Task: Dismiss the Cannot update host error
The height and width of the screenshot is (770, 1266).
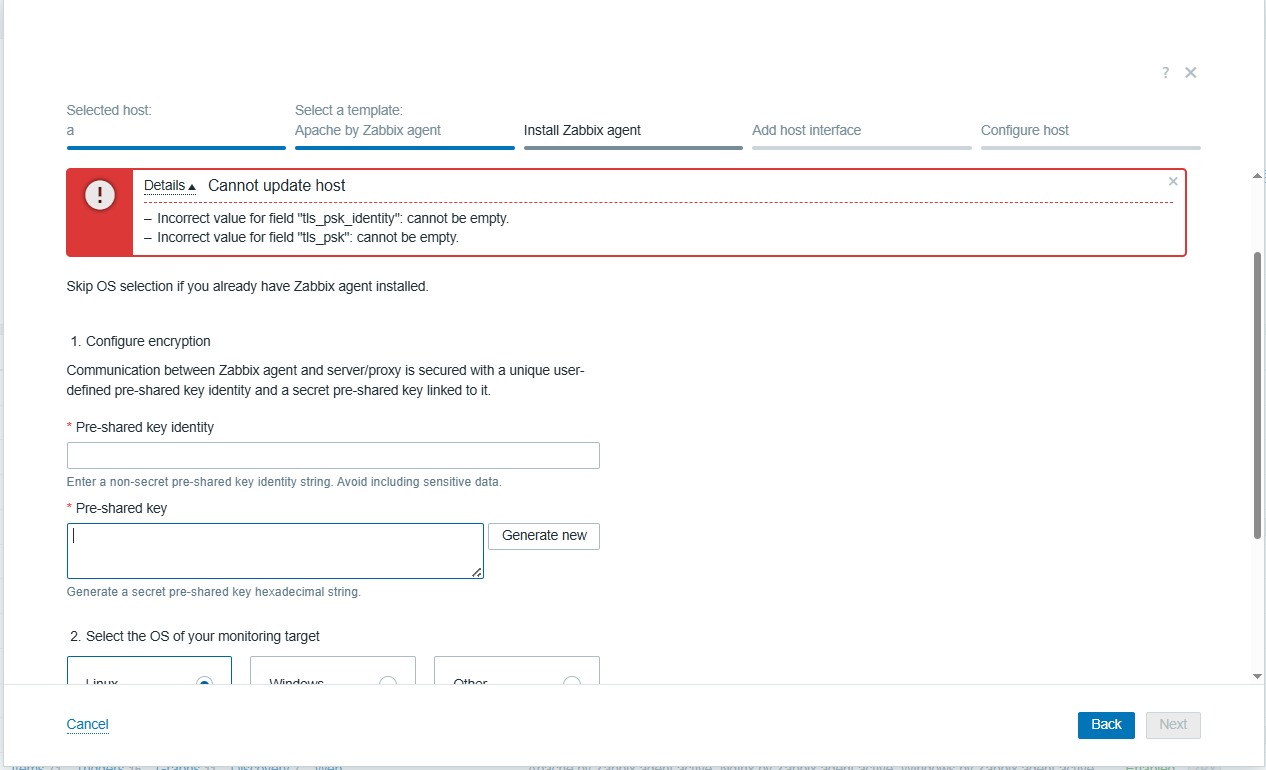Action: pyautogui.click(x=1173, y=182)
